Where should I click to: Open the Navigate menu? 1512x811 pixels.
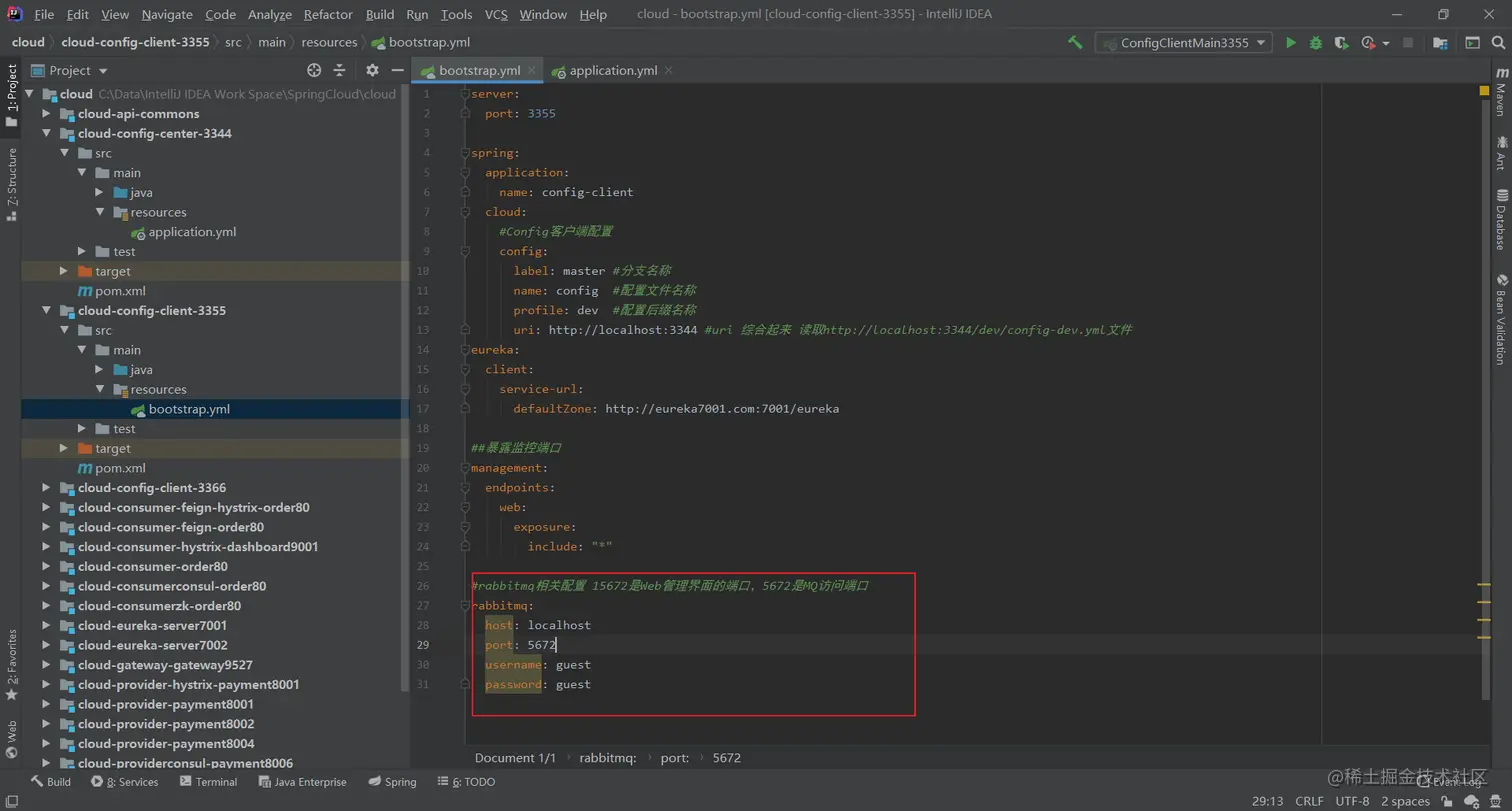pyautogui.click(x=167, y=14)
